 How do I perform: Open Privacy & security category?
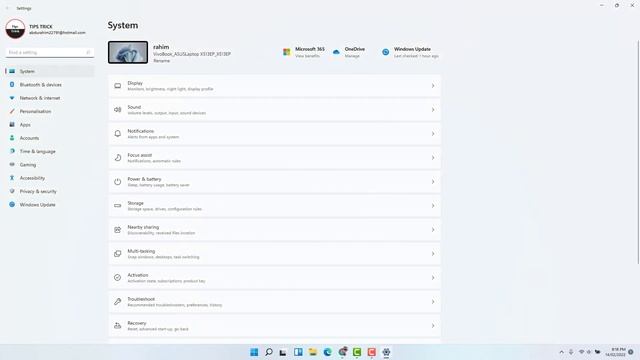coord(50,191)
